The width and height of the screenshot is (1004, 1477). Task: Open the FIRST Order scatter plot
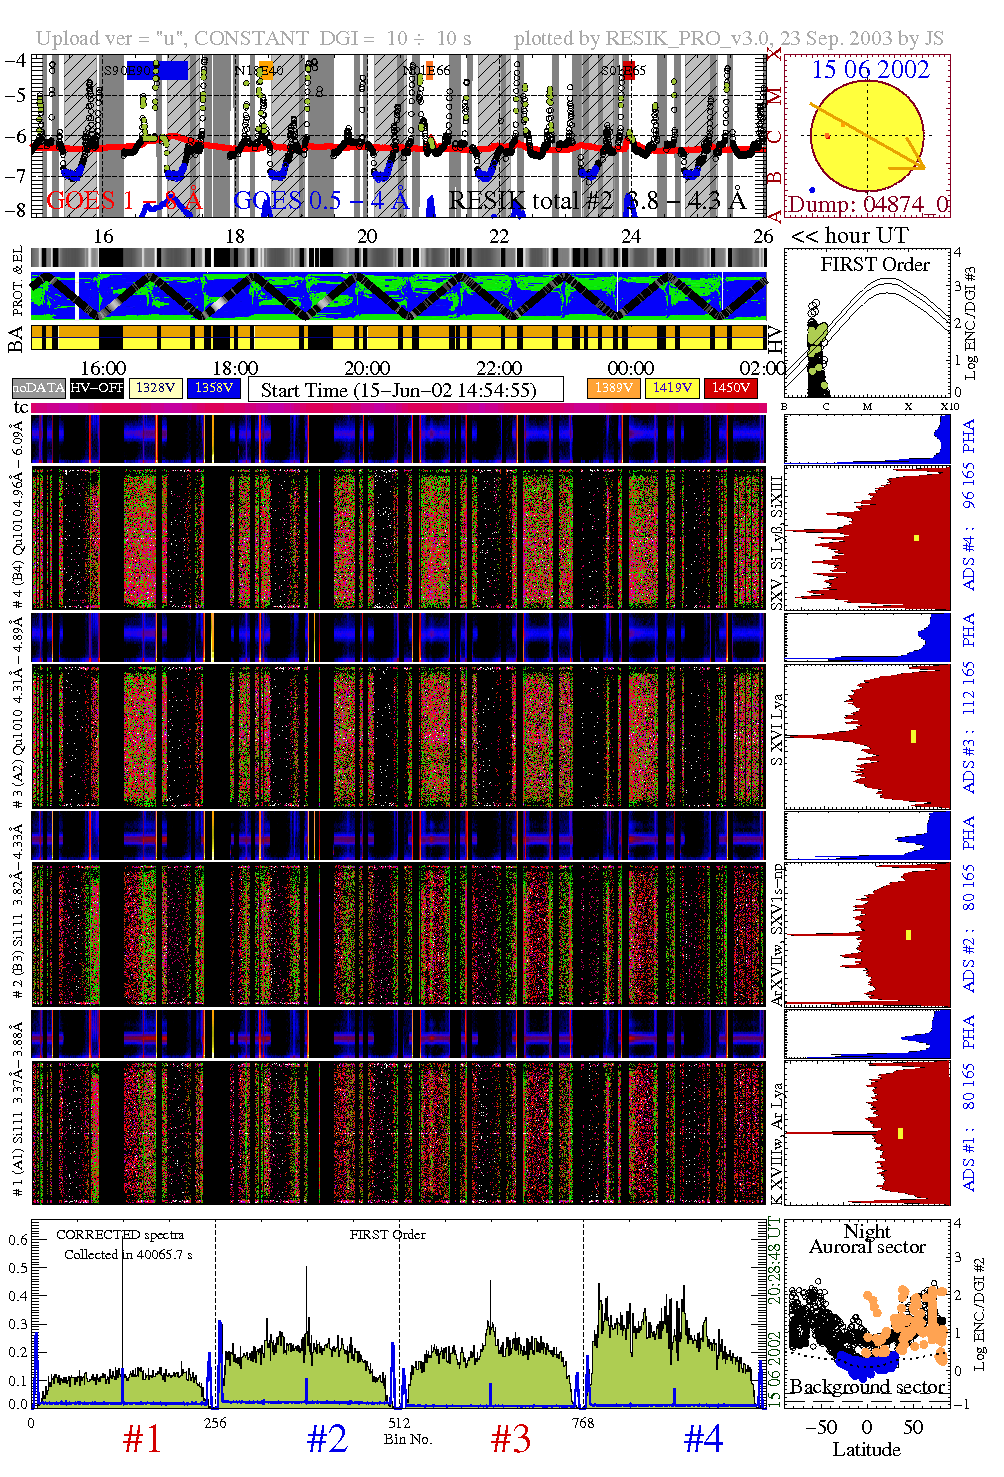[x=867, y=324]
